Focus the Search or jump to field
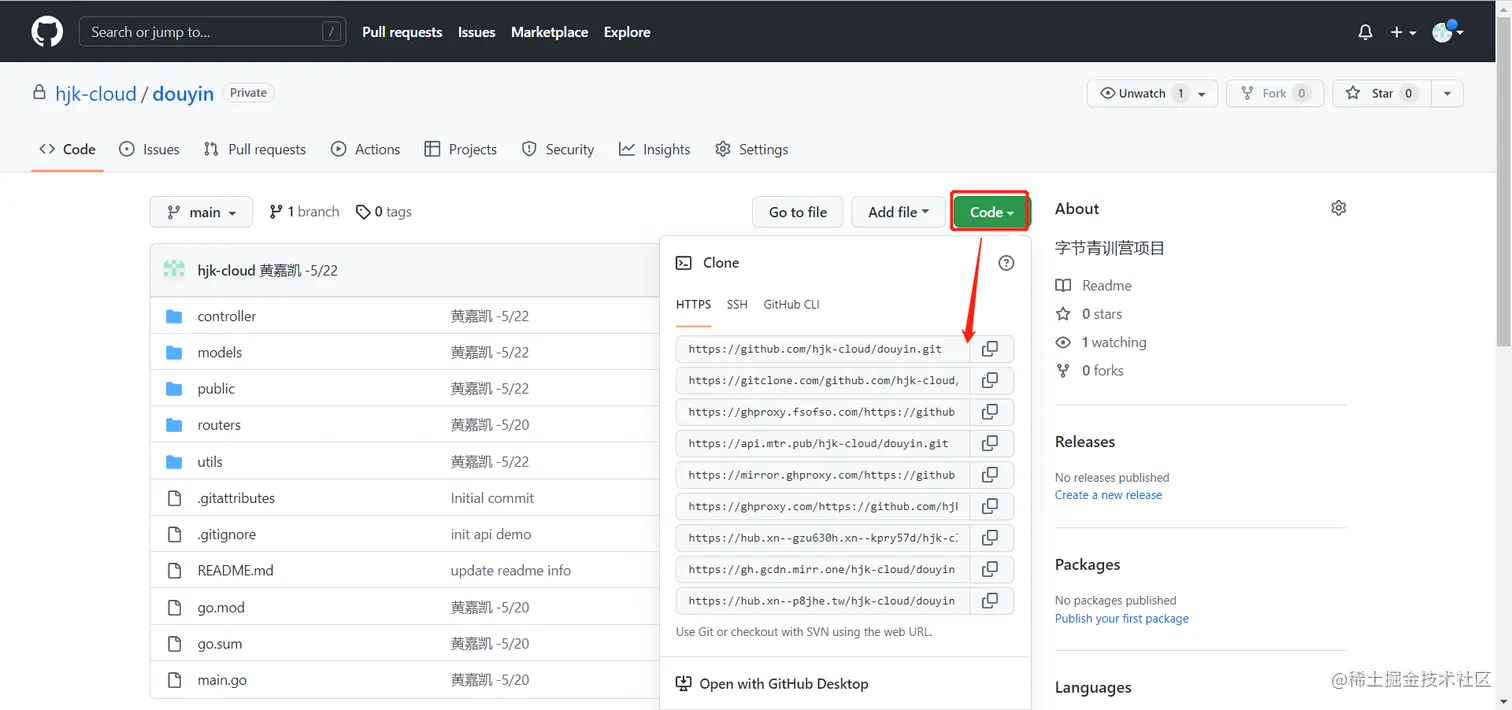Image resolution: width=1512 pixels, height=710 pixels. pyautogui.click(x=213, y=32)
